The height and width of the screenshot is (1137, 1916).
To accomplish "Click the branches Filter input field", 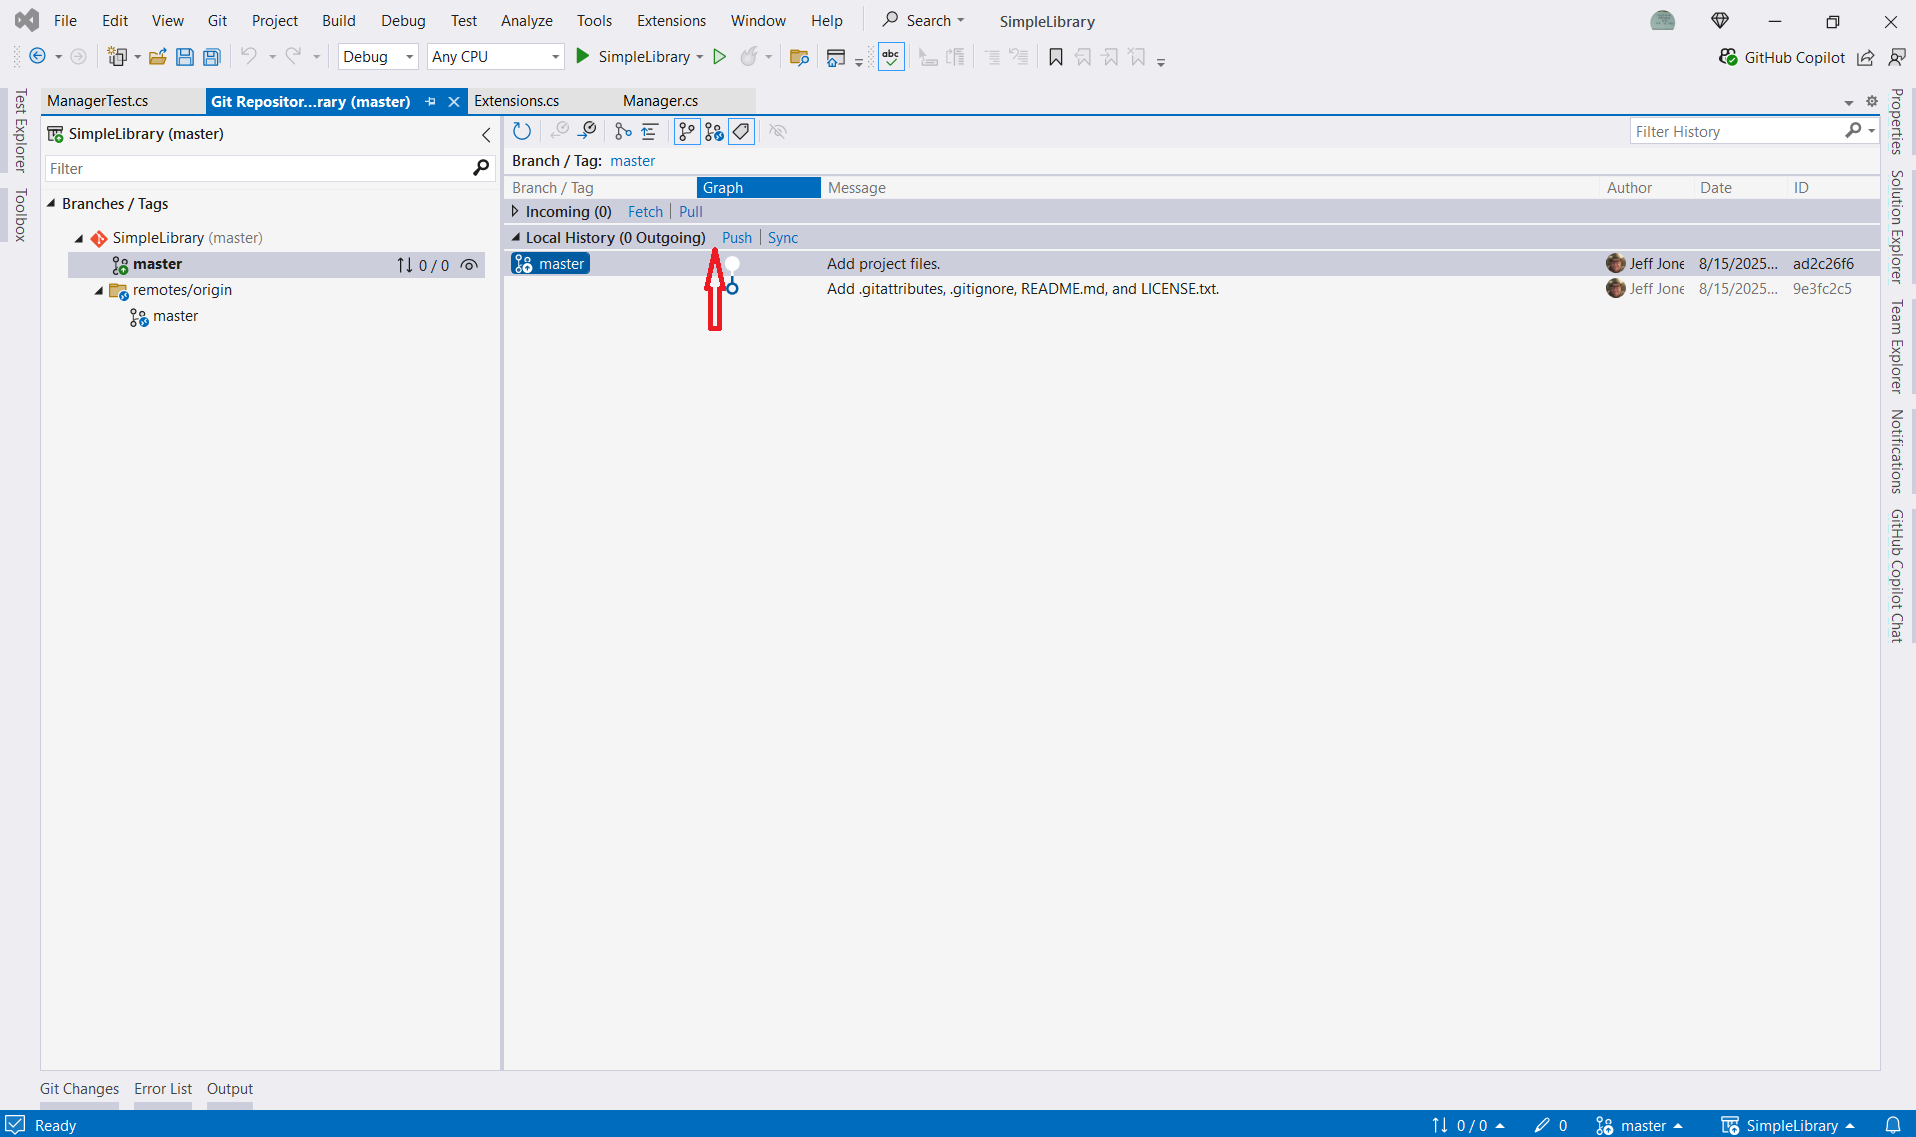I will [258, 169].
